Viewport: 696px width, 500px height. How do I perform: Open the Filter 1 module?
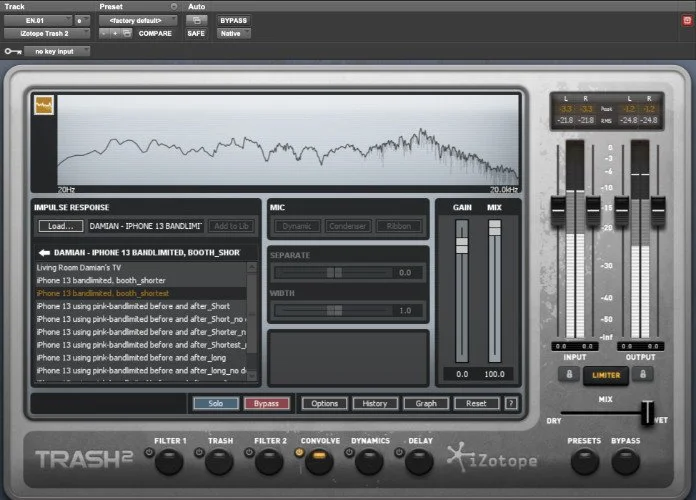pyautogui.click(x=169, y=462)
